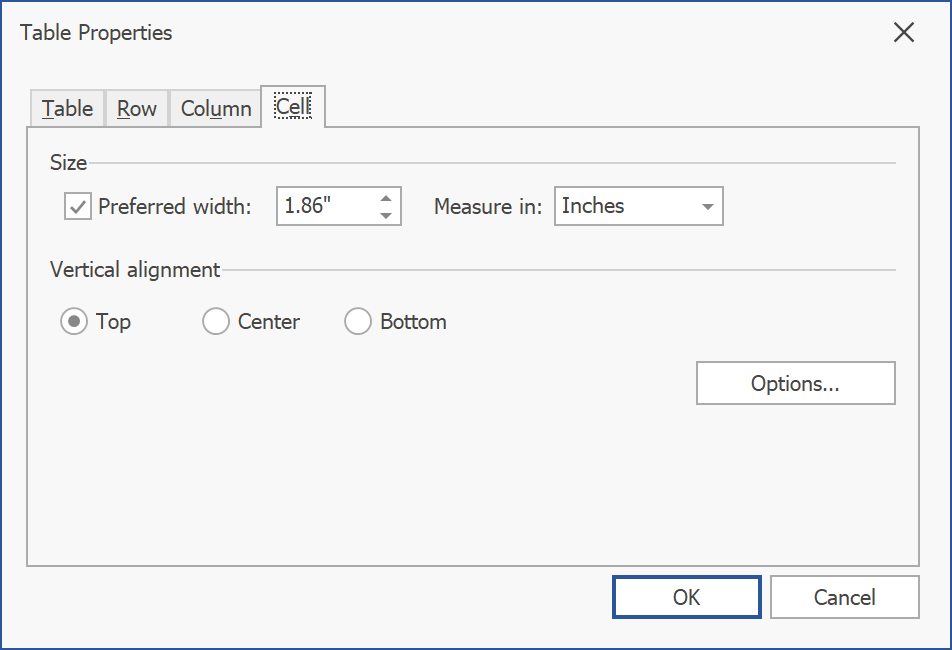Set vertical alignment to Bottom
Image resolution: width=952 pixels, height=650 pixels.
pyautogui.click(x=358, y=322)
